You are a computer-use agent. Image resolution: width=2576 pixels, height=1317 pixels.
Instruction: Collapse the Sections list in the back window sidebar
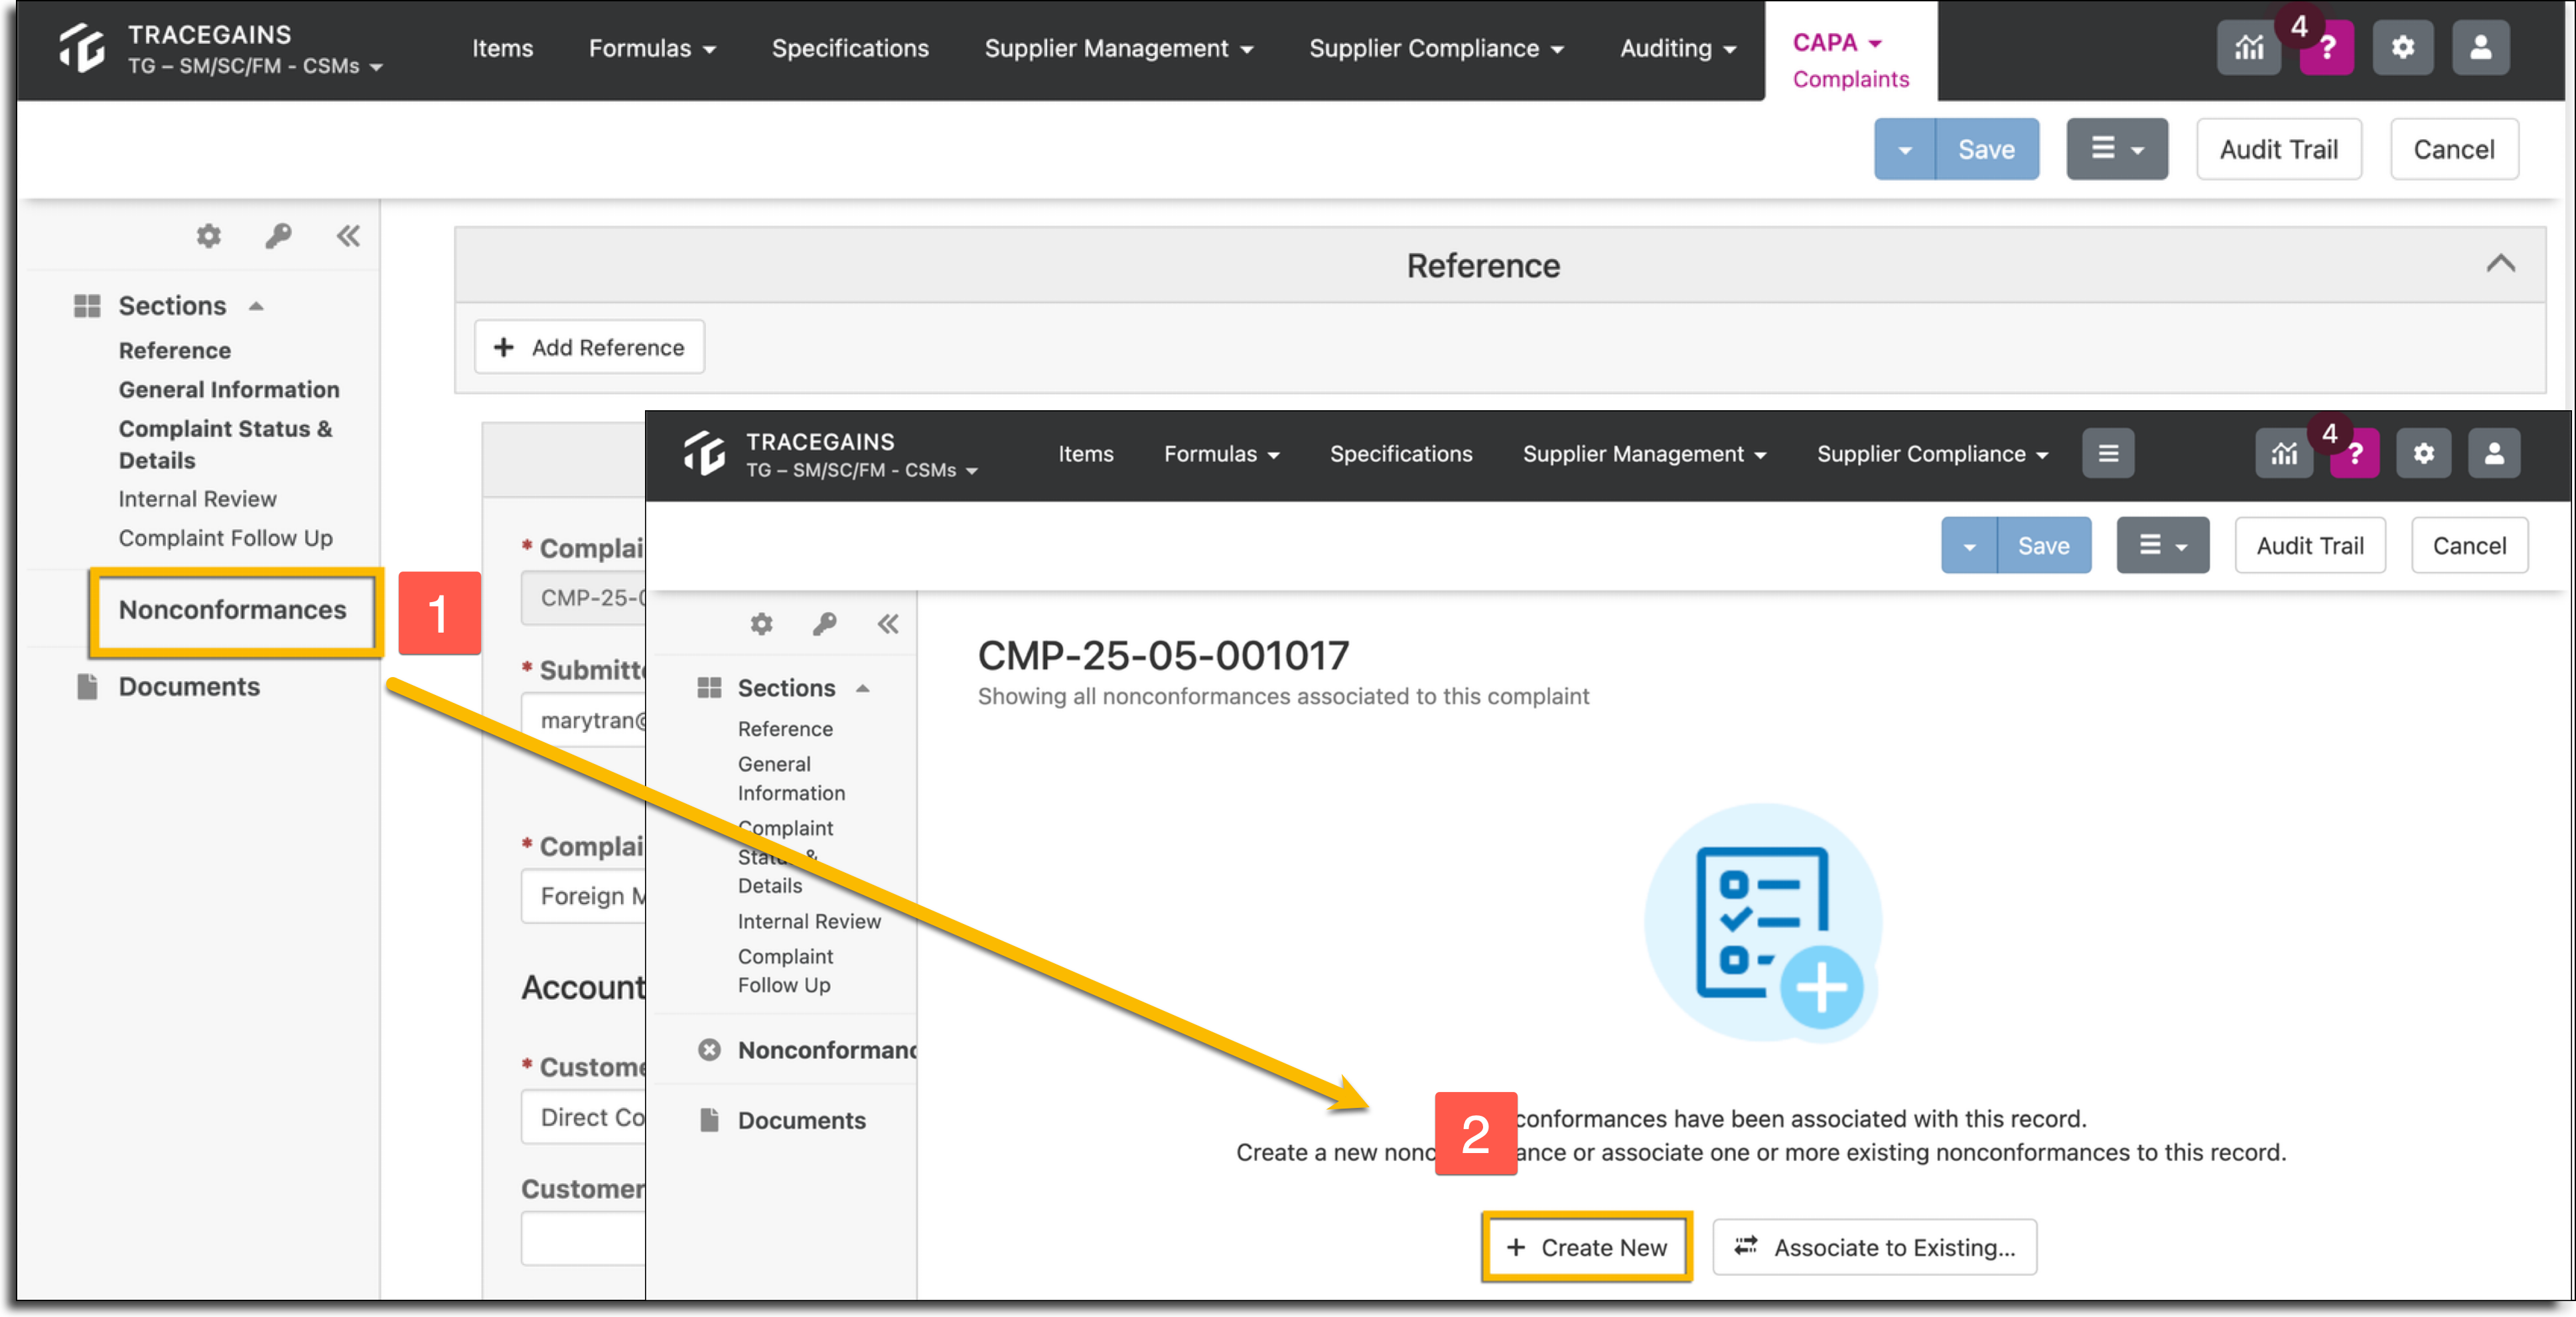256,306
